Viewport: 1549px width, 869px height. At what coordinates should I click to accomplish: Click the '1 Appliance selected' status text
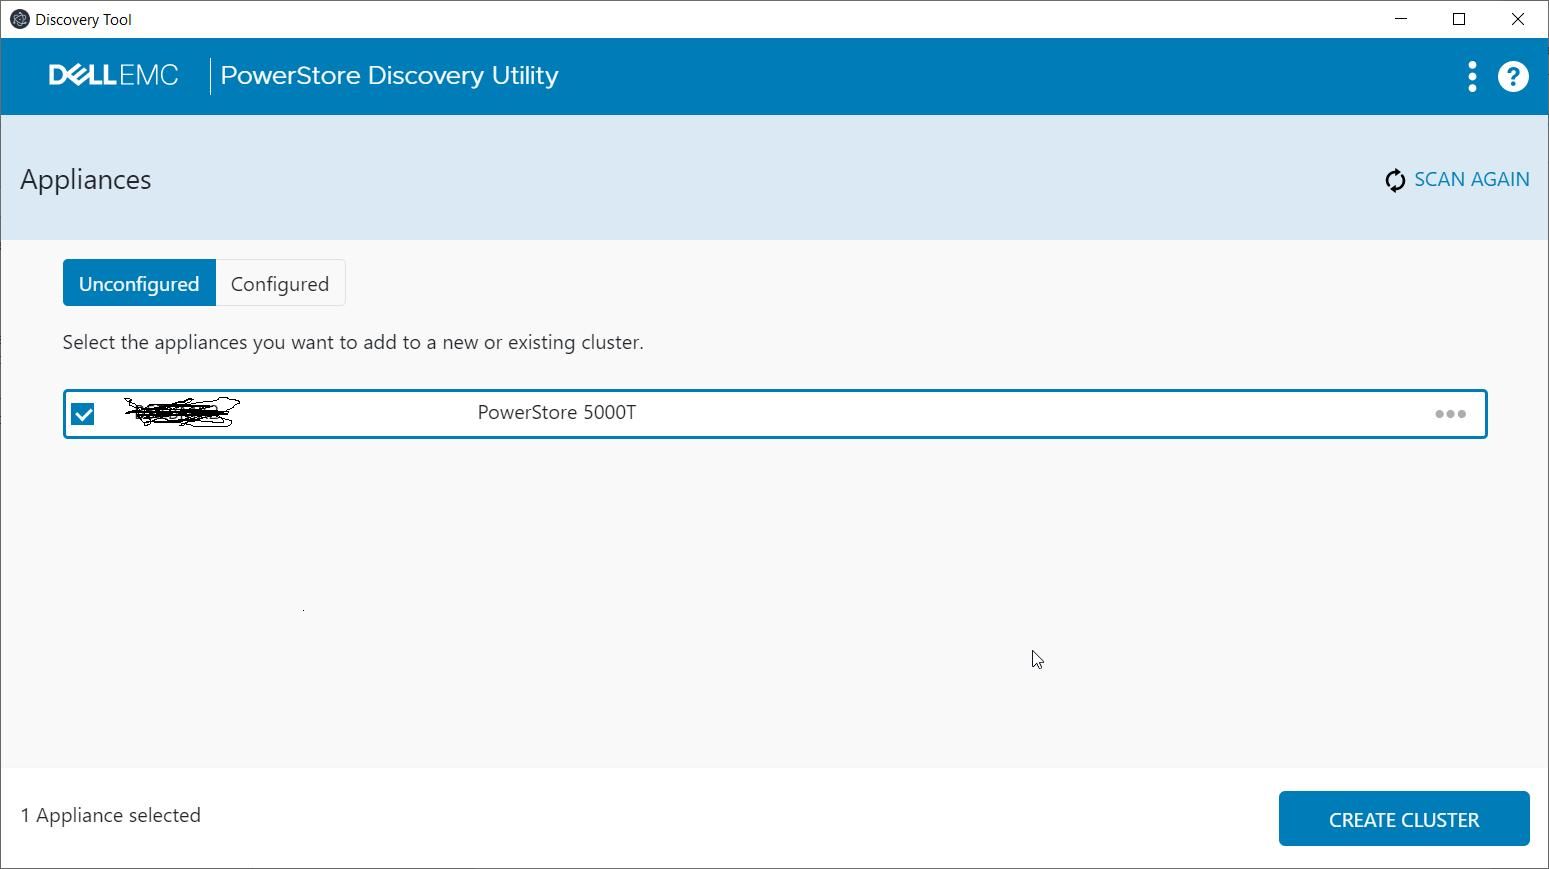point(111,816)
